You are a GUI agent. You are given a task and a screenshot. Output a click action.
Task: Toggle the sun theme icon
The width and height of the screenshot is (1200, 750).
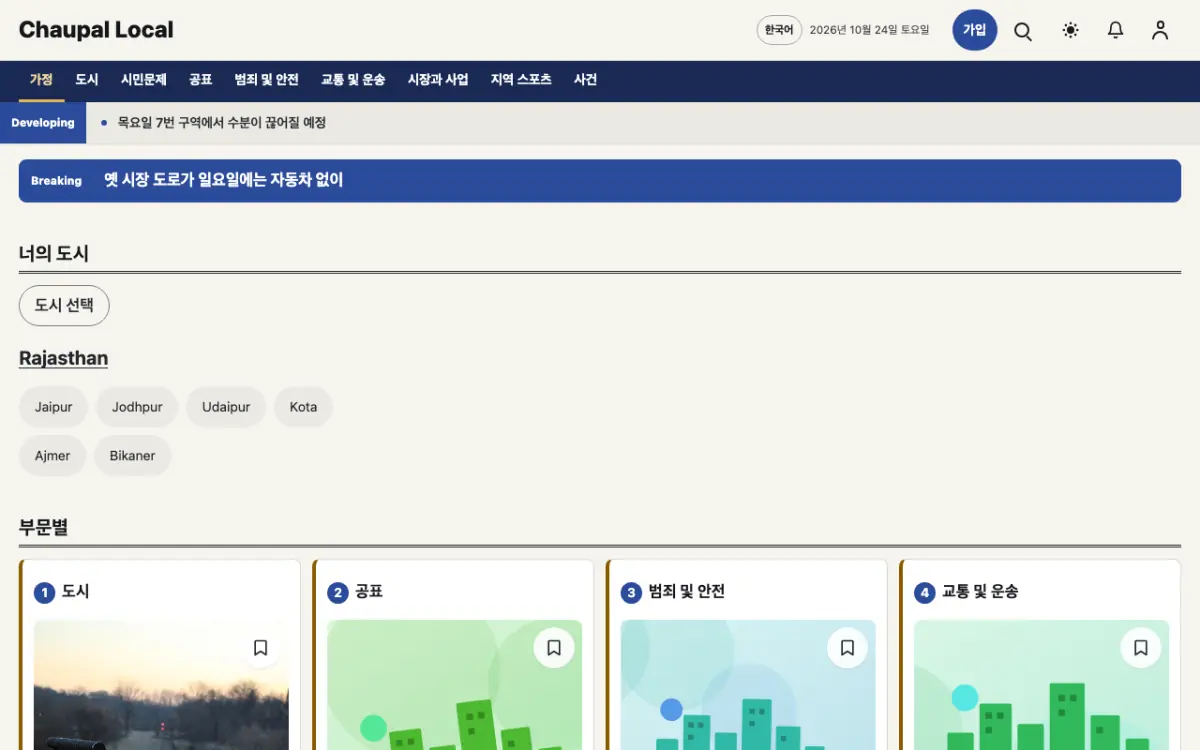pyautogui.click(x=1070, y=30)
